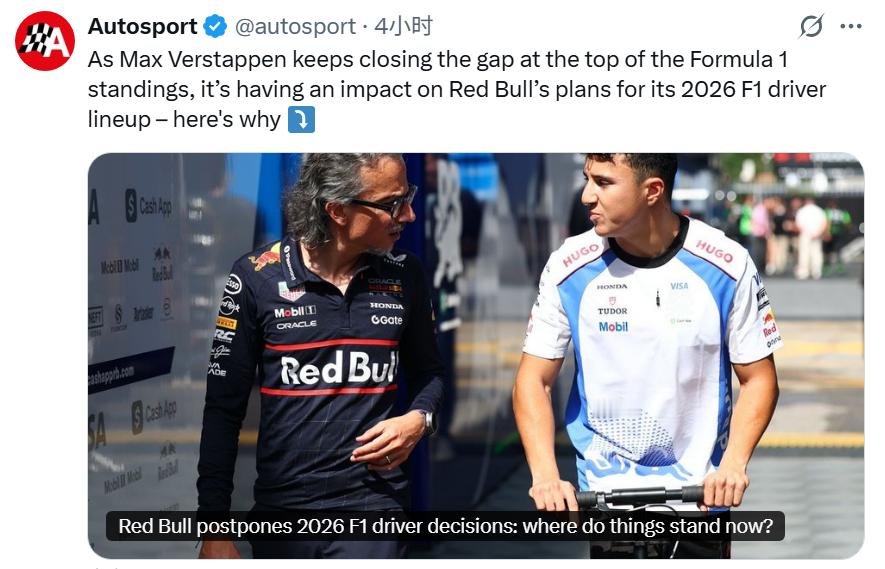Screen dimensions: 885x569
Task: Click the curved down arrow emoji
Action: click(300, 120)
